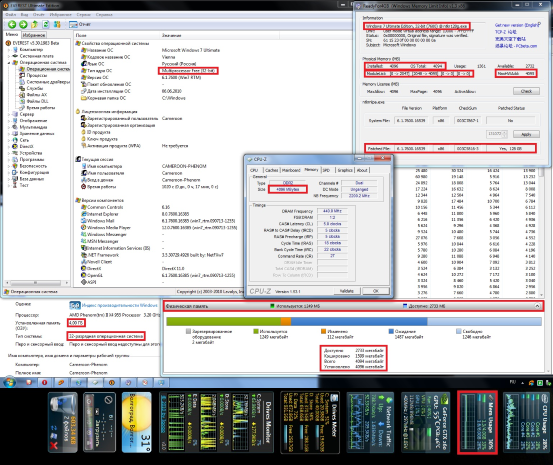Screen dimensions: 553x465
Task: Open the Индекс производительности Windows link
Action: point(120,305)
